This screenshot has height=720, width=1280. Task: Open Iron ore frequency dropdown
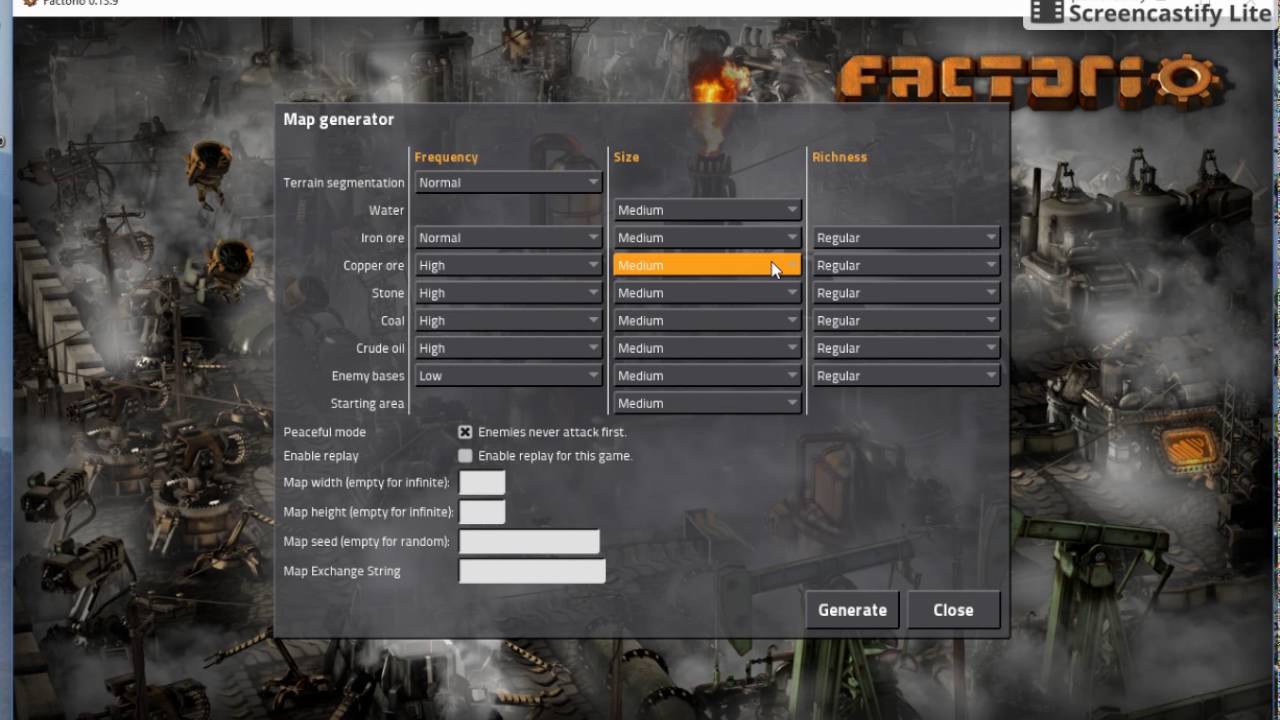pos(508,238)
